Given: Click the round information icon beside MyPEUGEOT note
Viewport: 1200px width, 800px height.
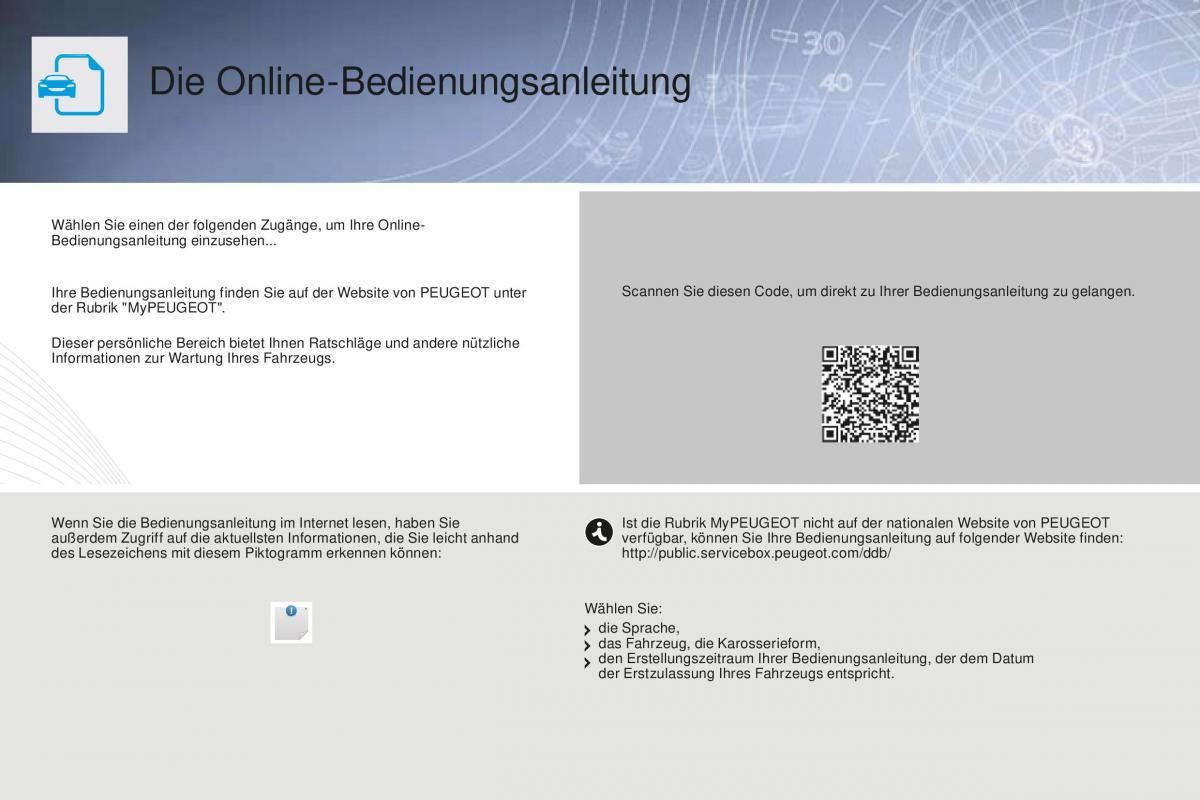Looking at the screenshot, I should tap(599, 532).
